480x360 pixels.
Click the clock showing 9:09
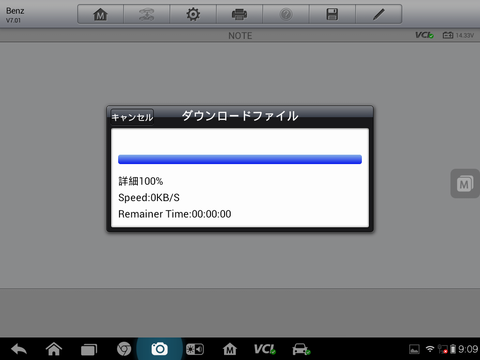click(x=468, y=349)
